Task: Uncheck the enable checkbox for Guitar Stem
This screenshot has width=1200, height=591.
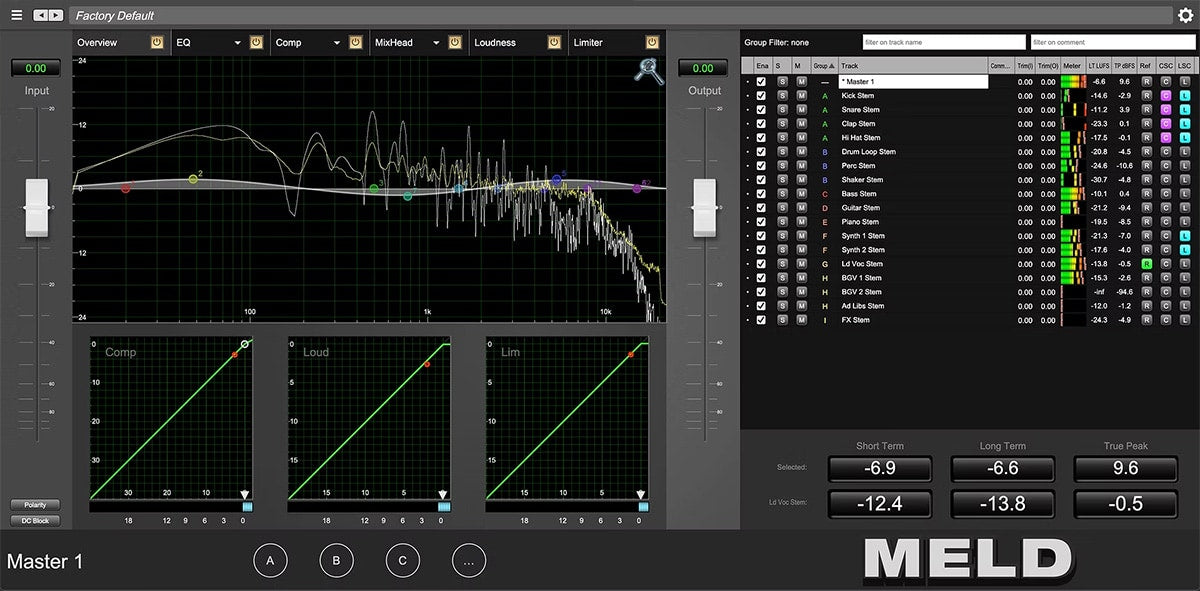Action: coord(761,208)
